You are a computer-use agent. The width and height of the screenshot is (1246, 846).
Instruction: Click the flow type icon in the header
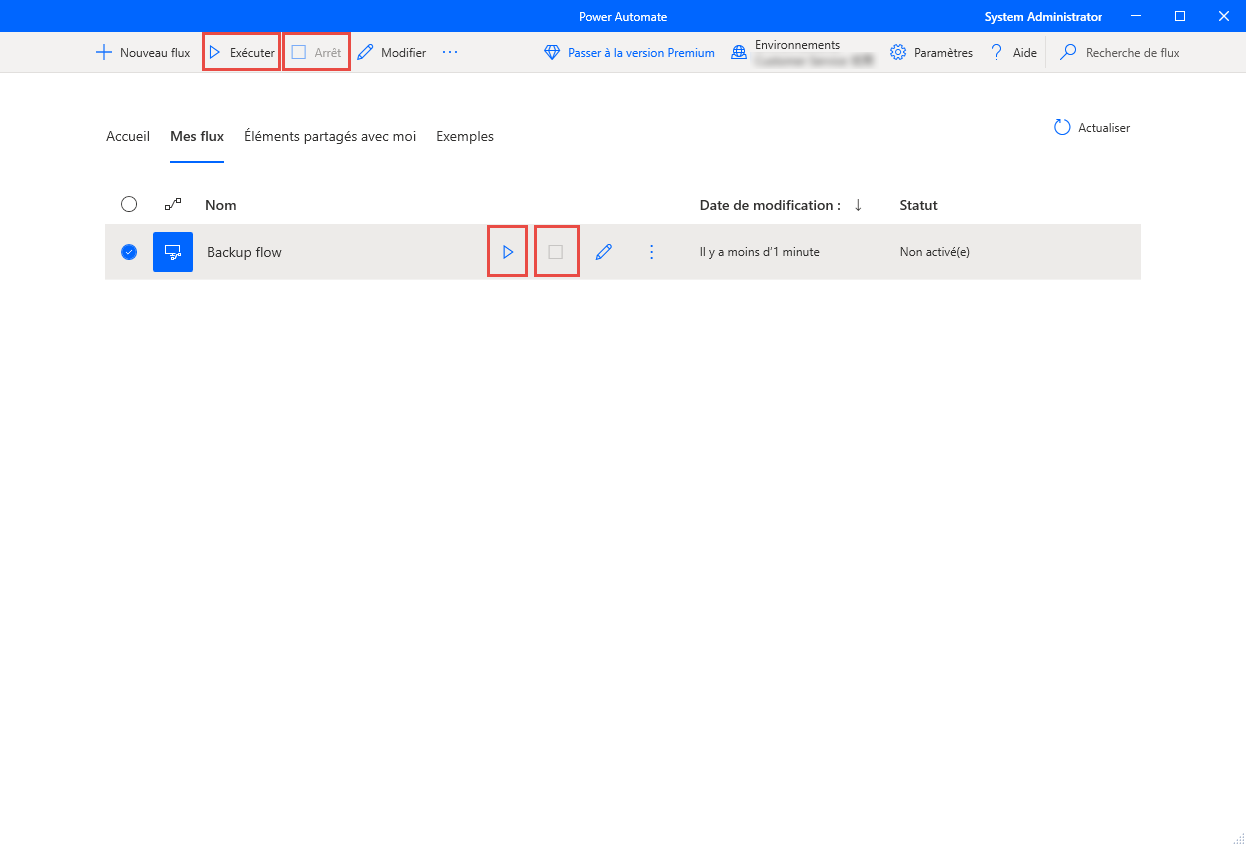[173, 204]
